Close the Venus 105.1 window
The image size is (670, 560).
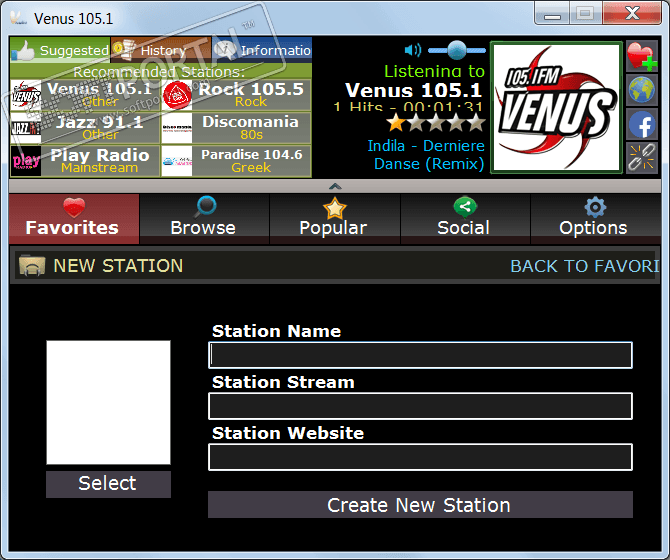632,14
